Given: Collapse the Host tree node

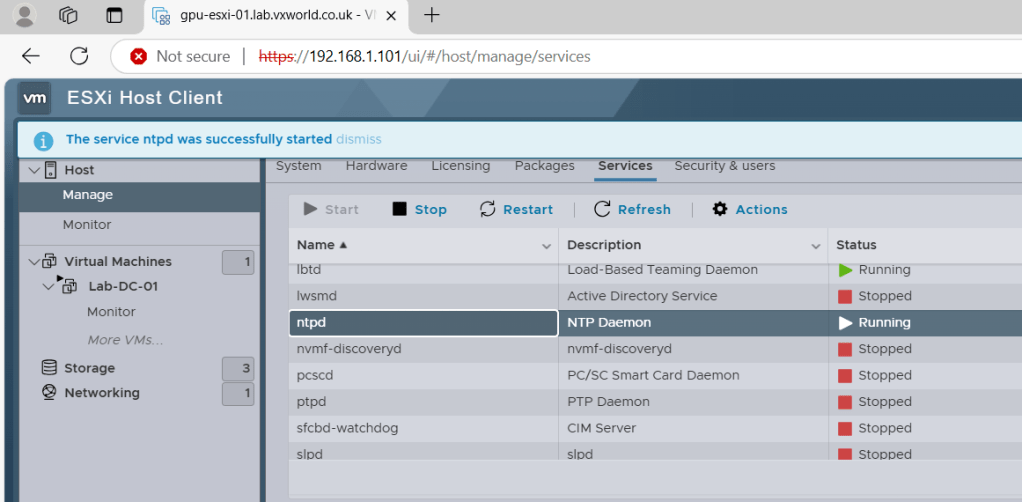Looking at the screenshot, I should (x=35, y=170).
